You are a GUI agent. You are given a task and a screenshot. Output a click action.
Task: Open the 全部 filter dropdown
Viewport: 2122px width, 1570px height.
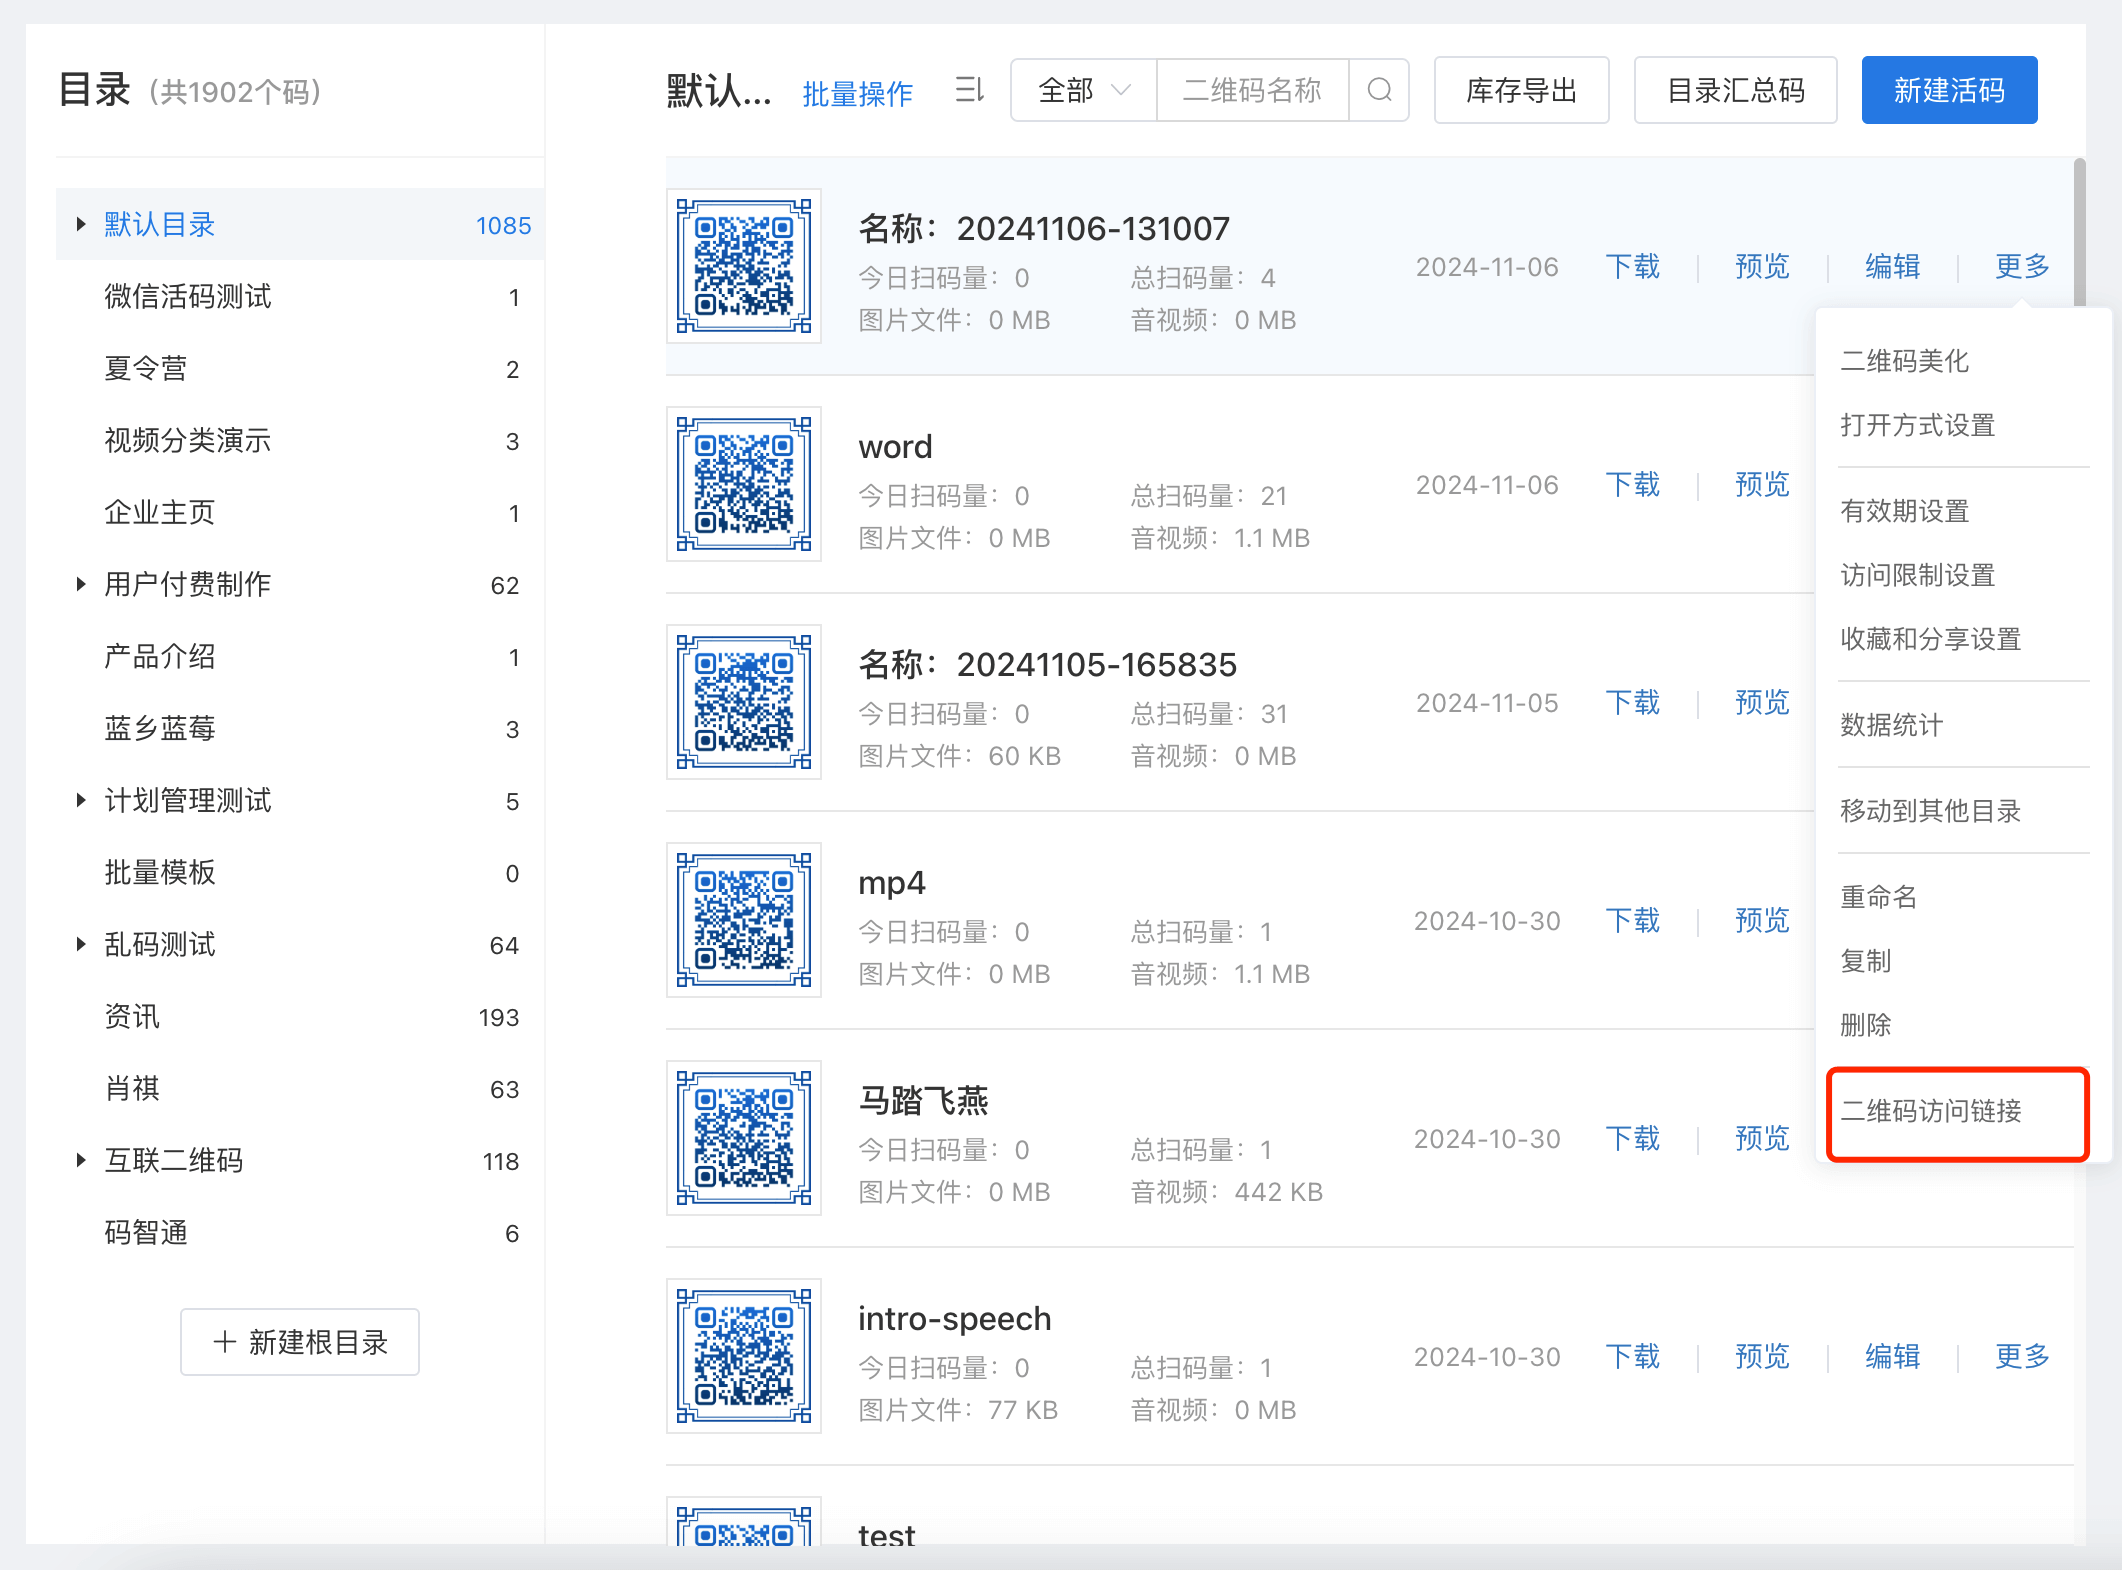(1084, 90)
